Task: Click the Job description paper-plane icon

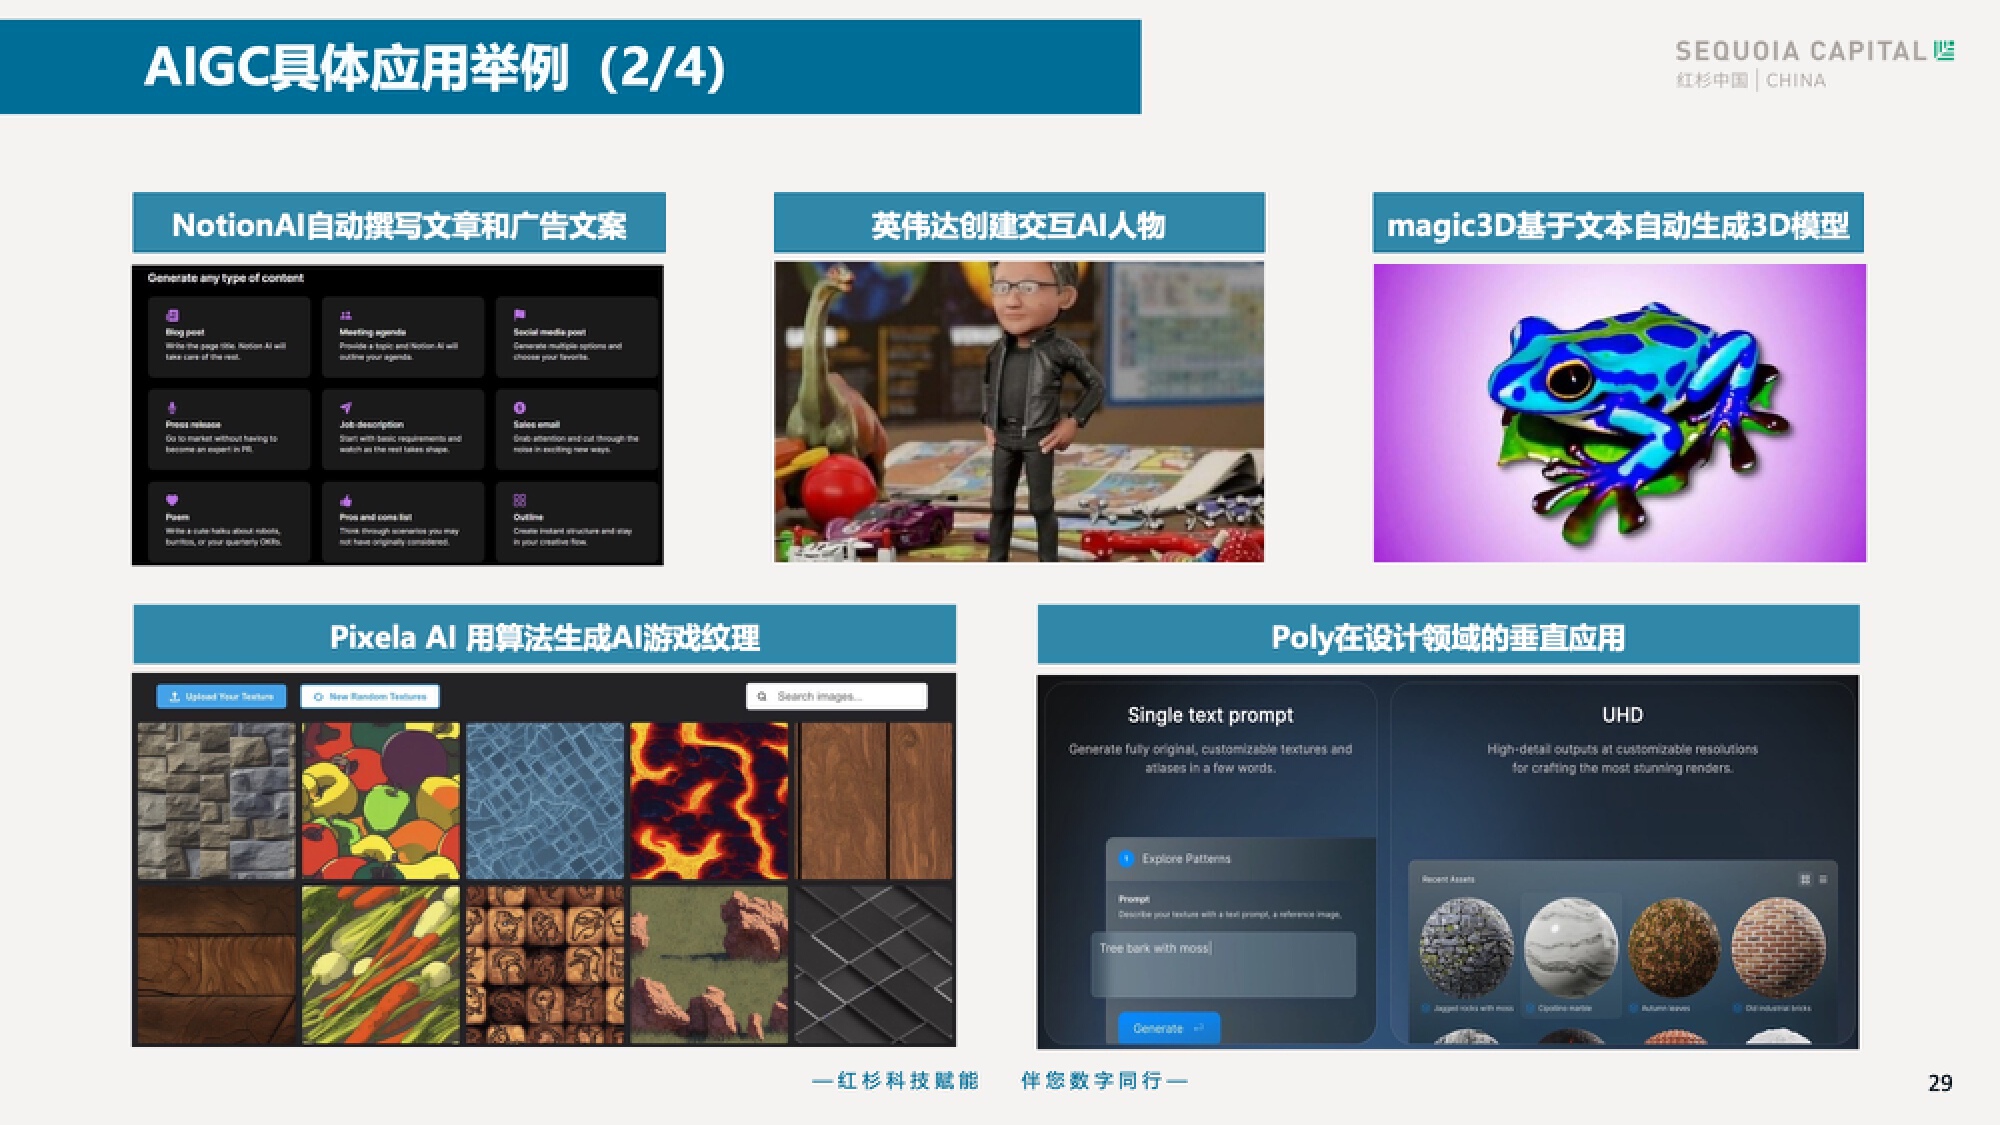Action: point(346,408)
